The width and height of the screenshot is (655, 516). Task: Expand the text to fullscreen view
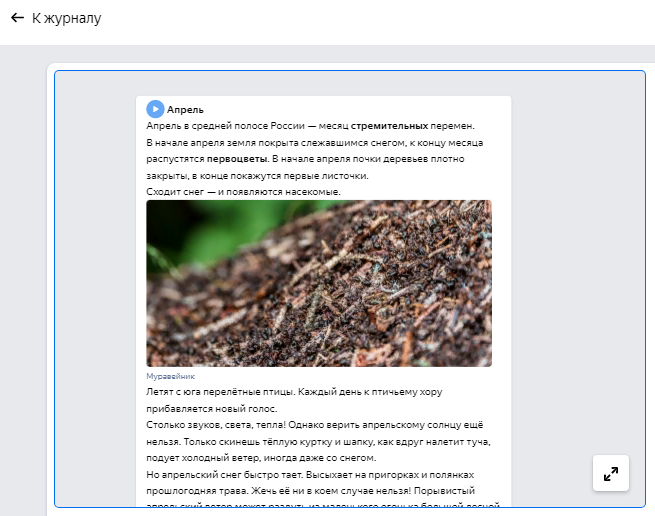click(x=611, y=473)
